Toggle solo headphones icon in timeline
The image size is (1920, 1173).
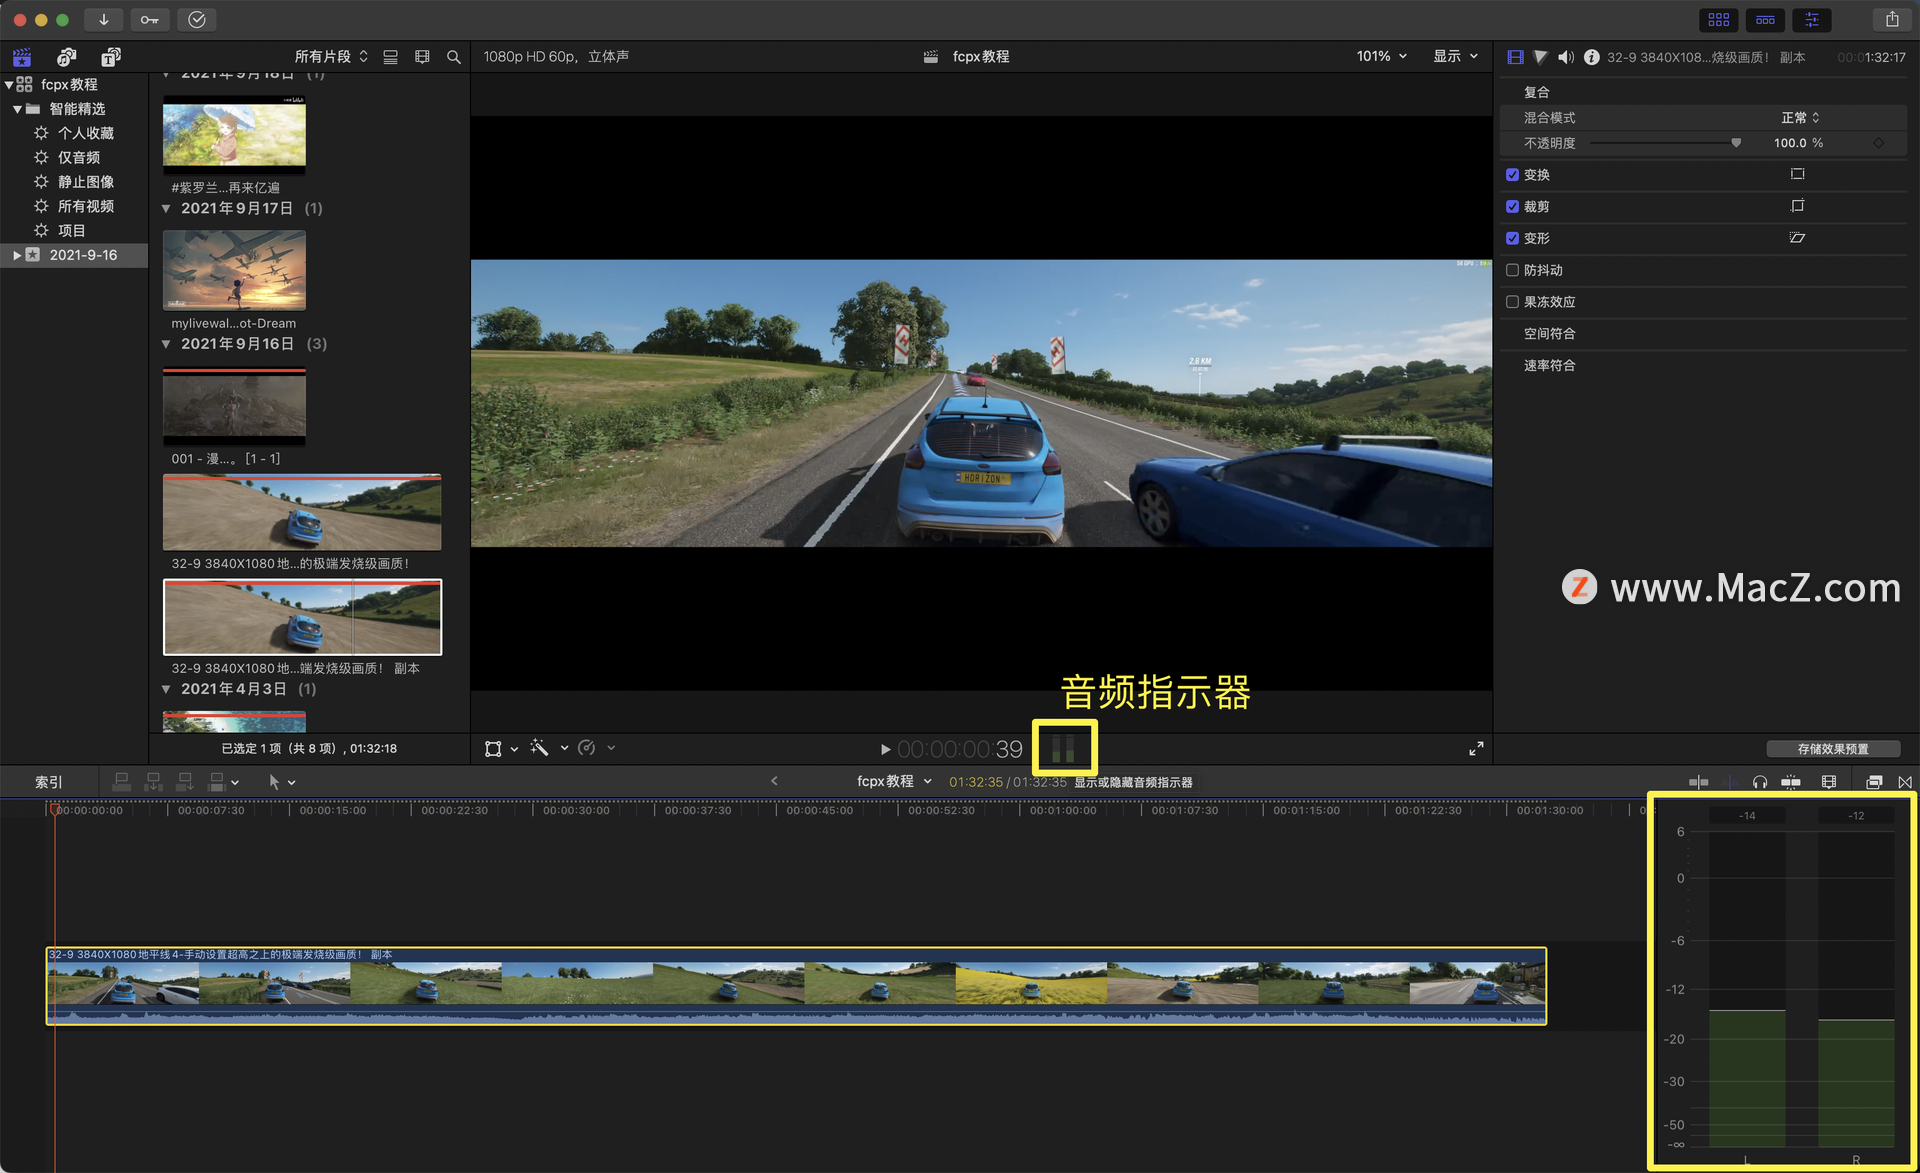click(x=1760, y=782)
